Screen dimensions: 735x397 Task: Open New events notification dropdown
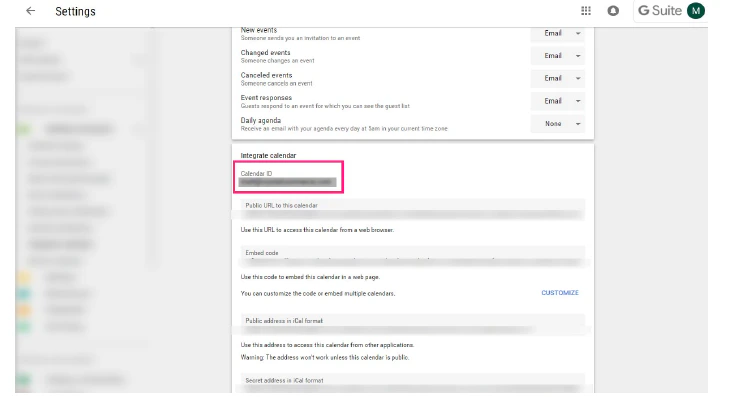tap(558, 33)
